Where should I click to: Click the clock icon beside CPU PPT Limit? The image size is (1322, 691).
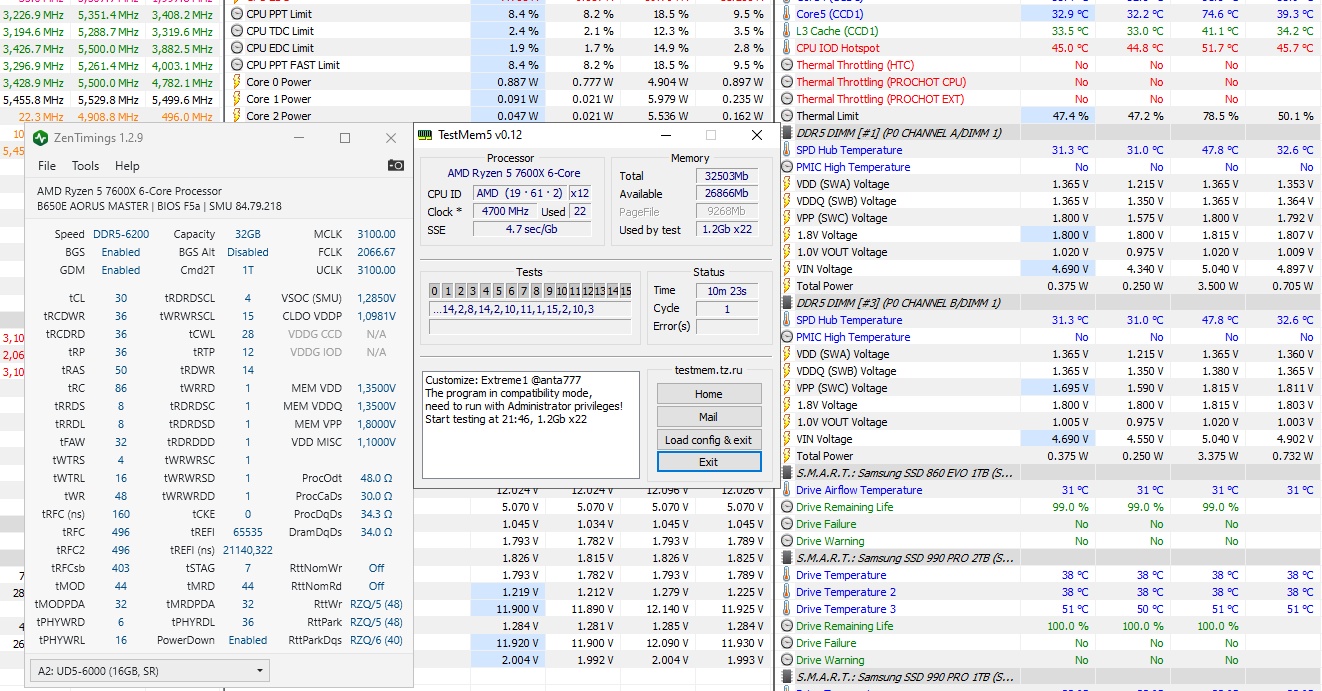(x=236, y=14)
